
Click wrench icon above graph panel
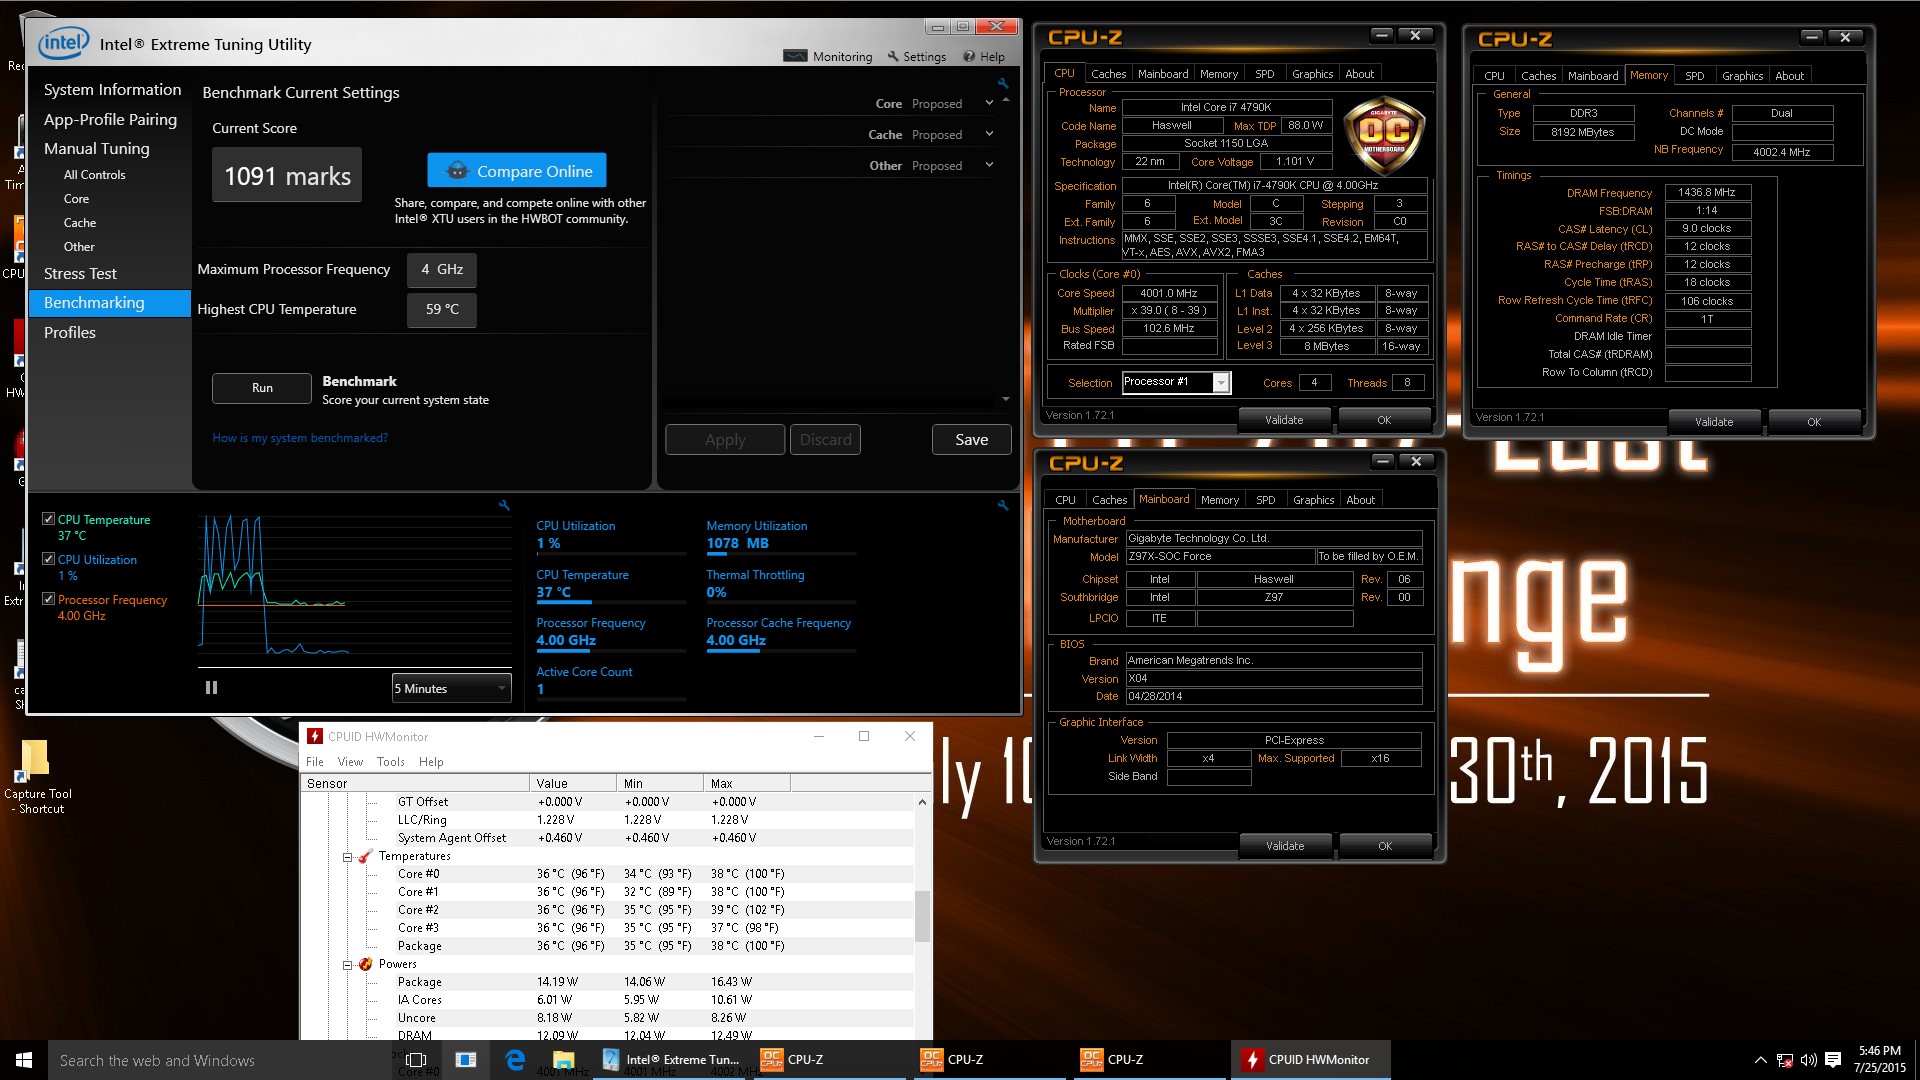504,506
